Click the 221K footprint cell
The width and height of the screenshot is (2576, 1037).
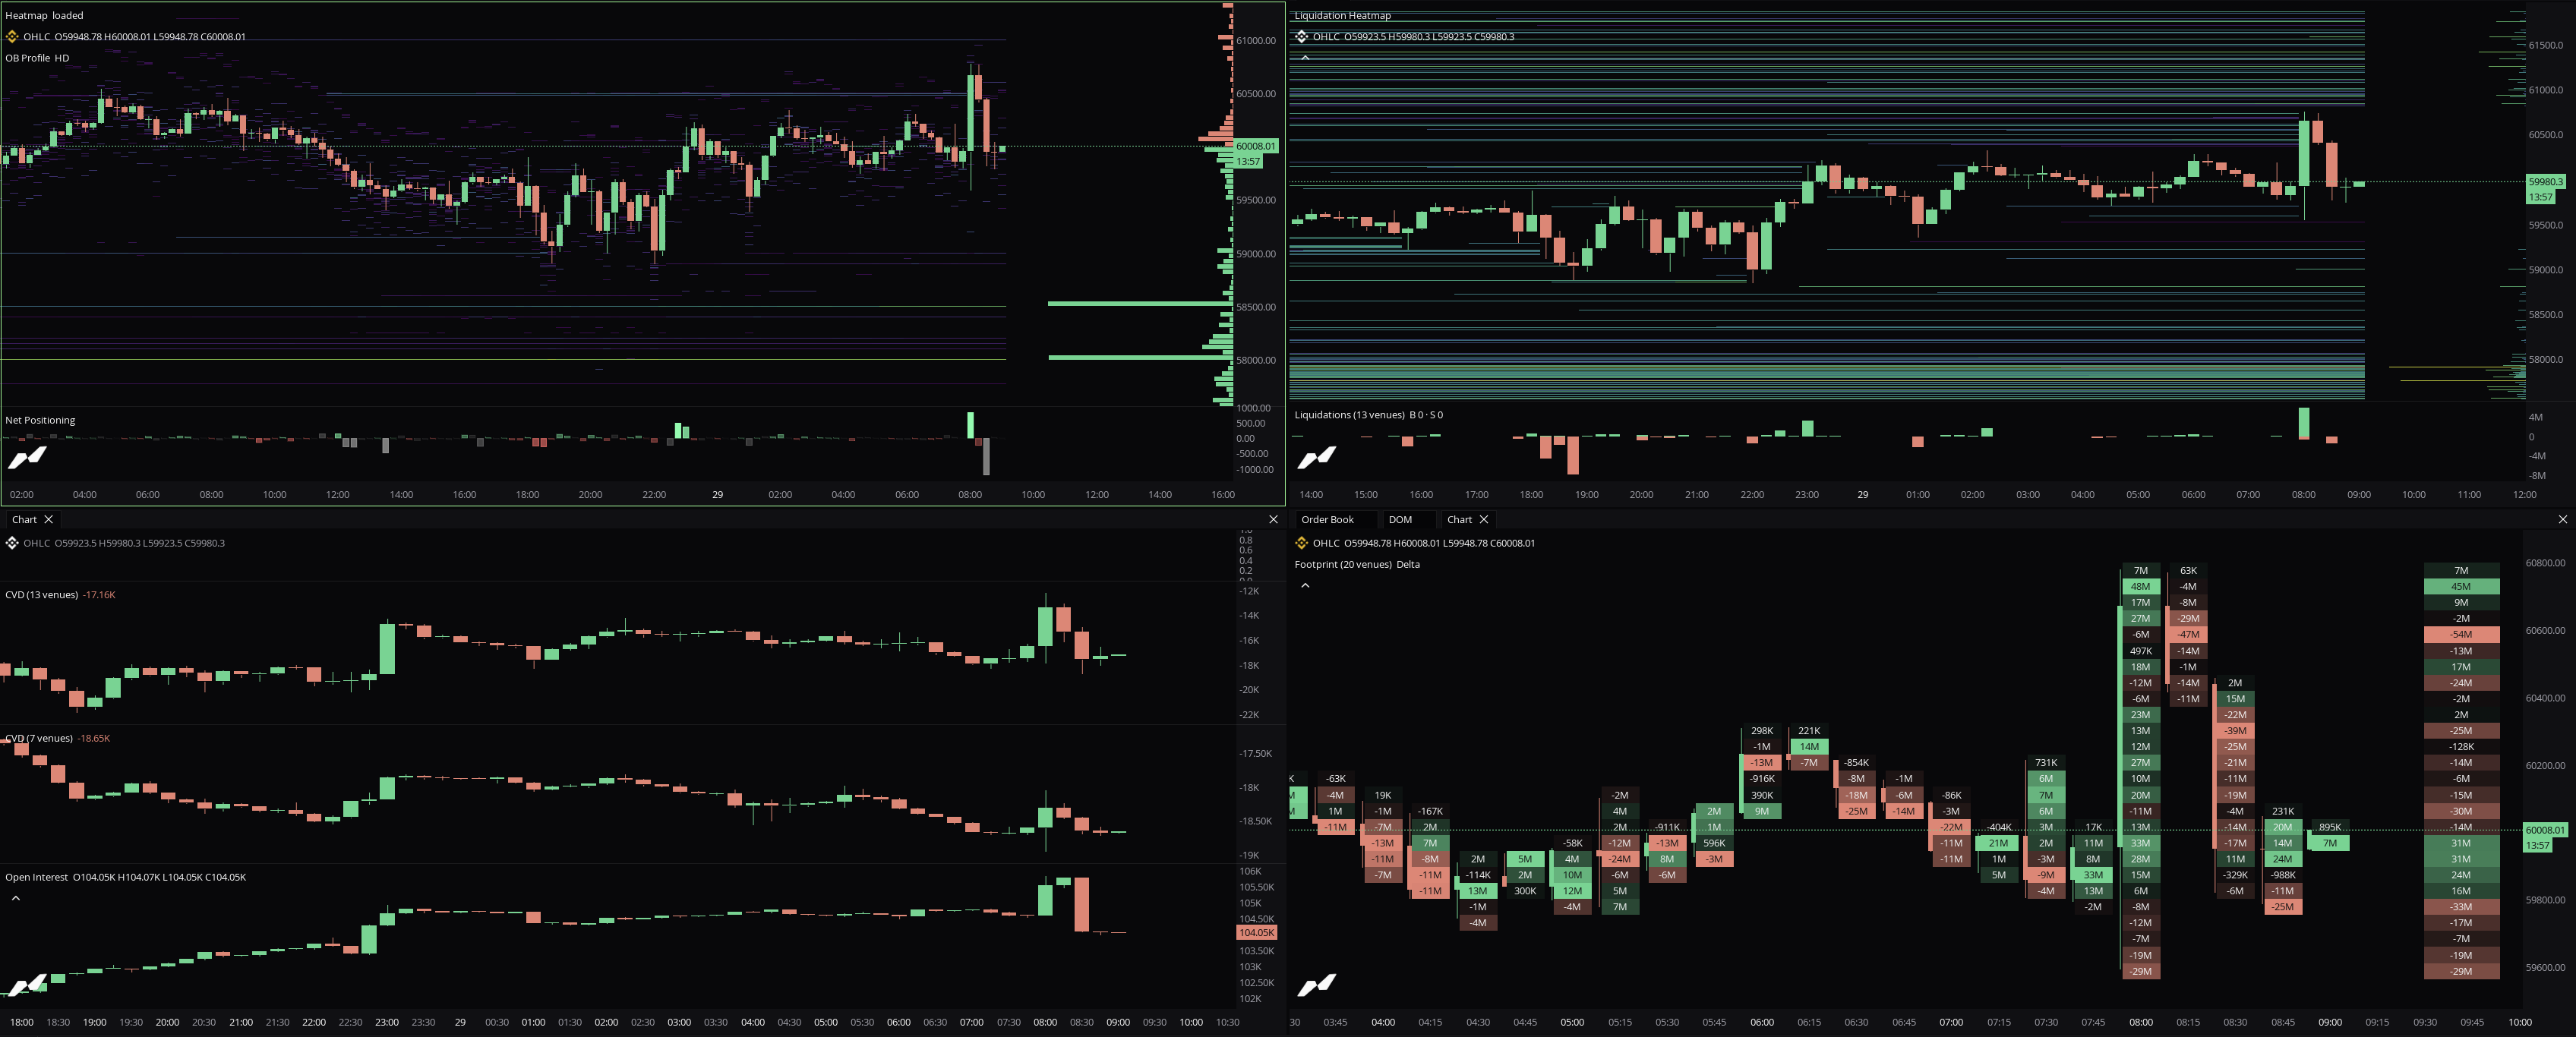[x=1809, y=731]
